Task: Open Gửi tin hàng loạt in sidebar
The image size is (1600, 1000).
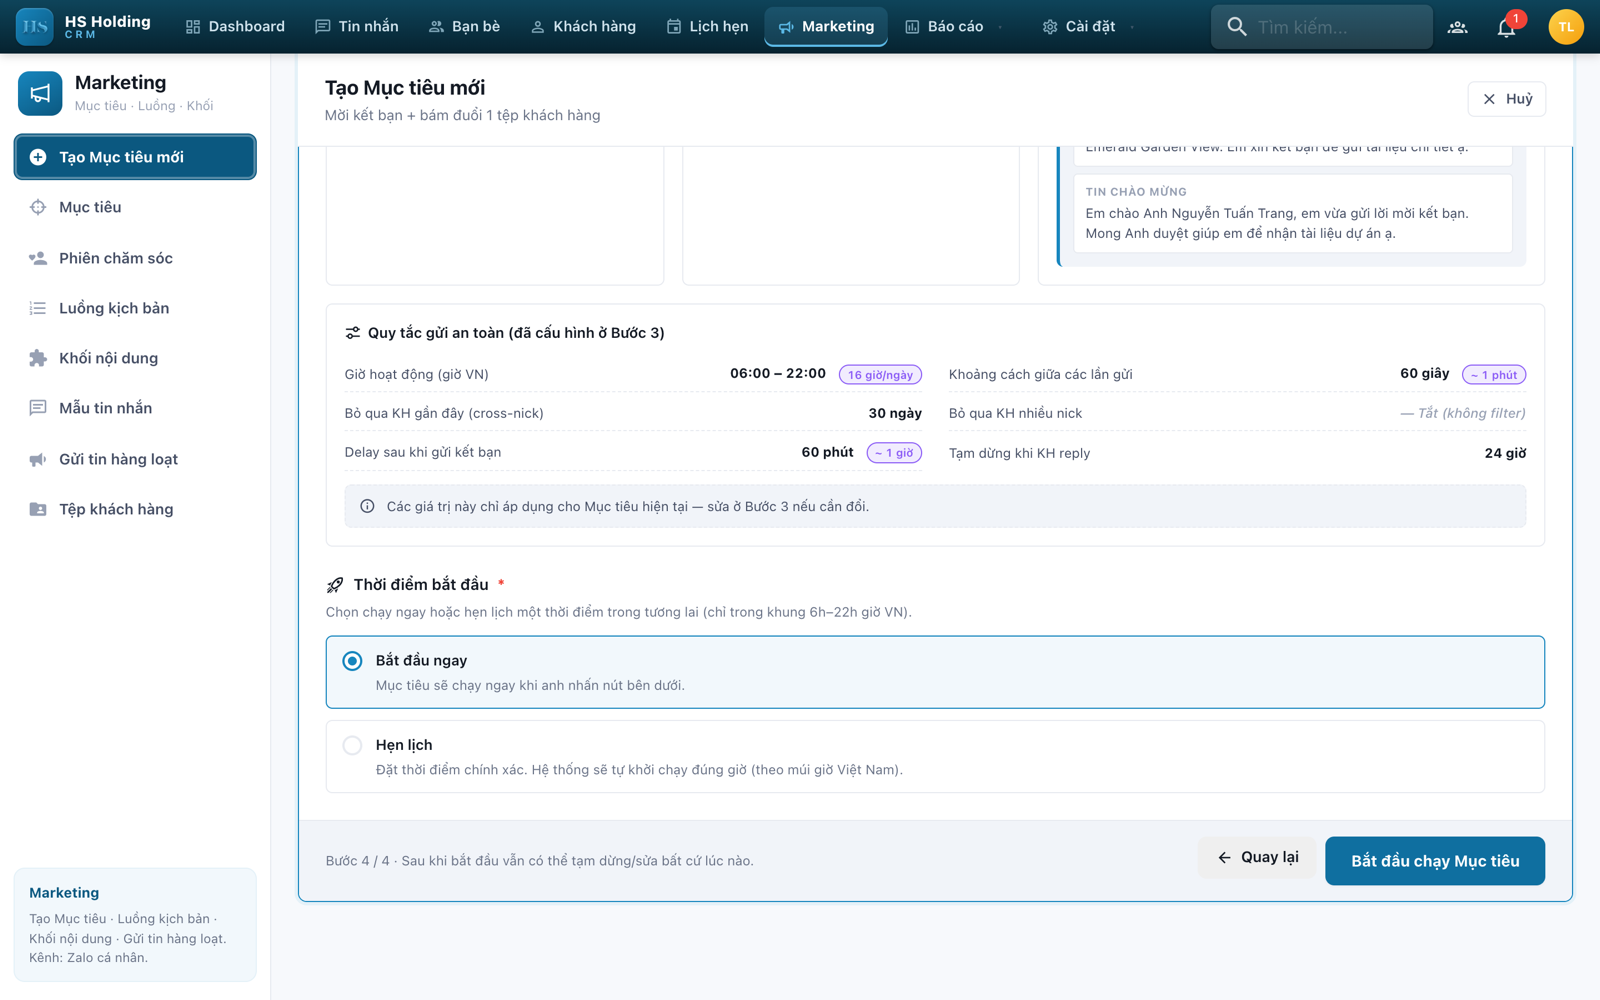Action: pos(135,459)
